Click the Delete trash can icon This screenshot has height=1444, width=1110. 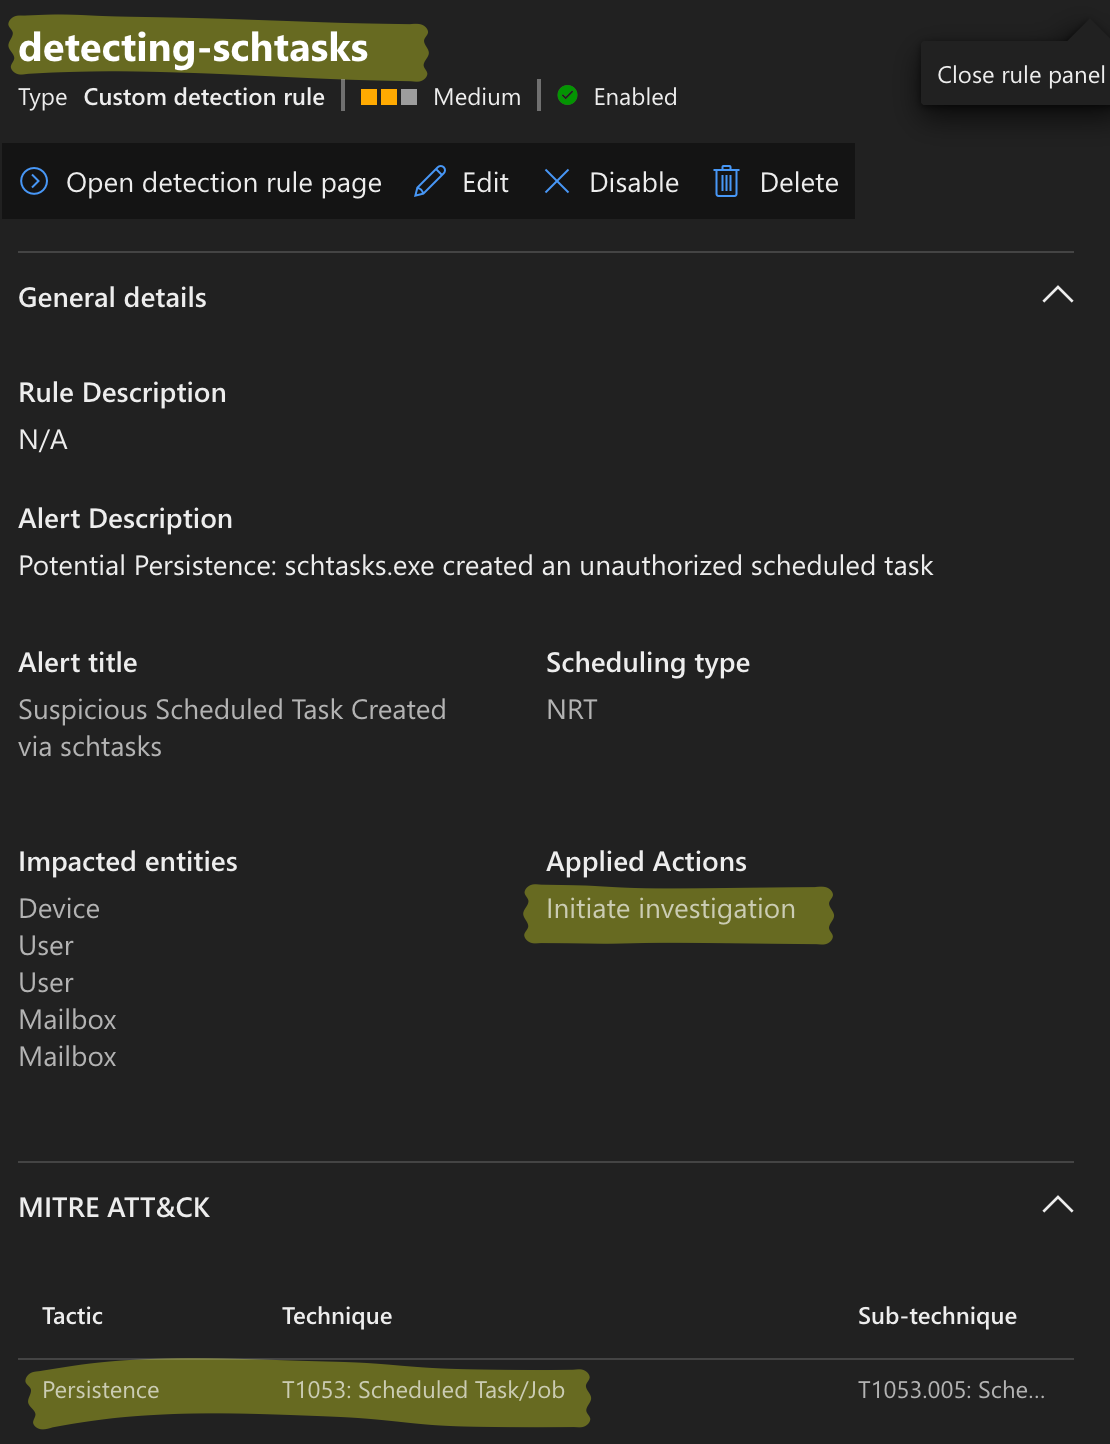click(726, 181)
